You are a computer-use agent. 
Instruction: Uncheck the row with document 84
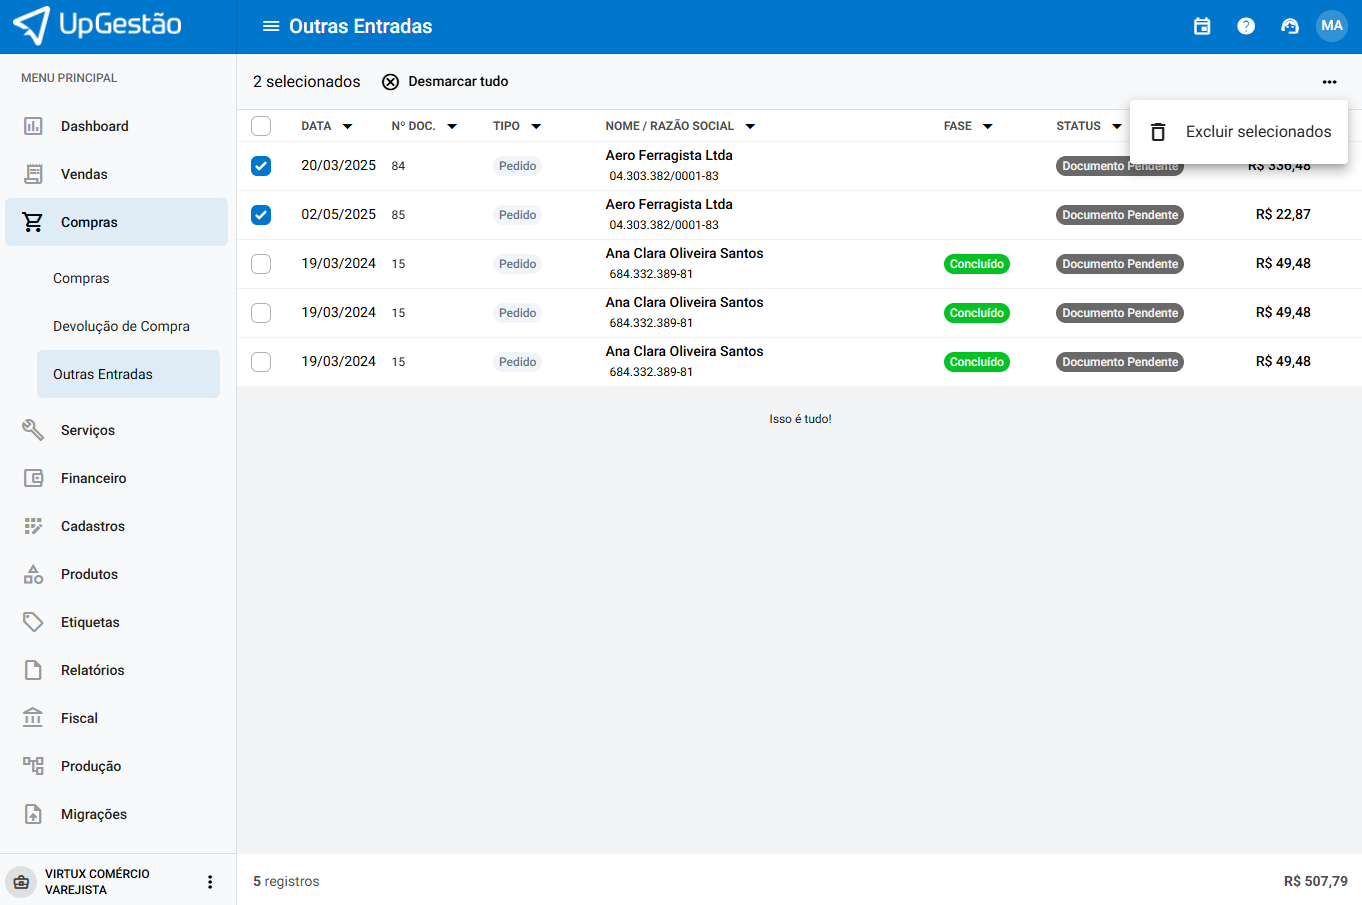coord(261,166)
